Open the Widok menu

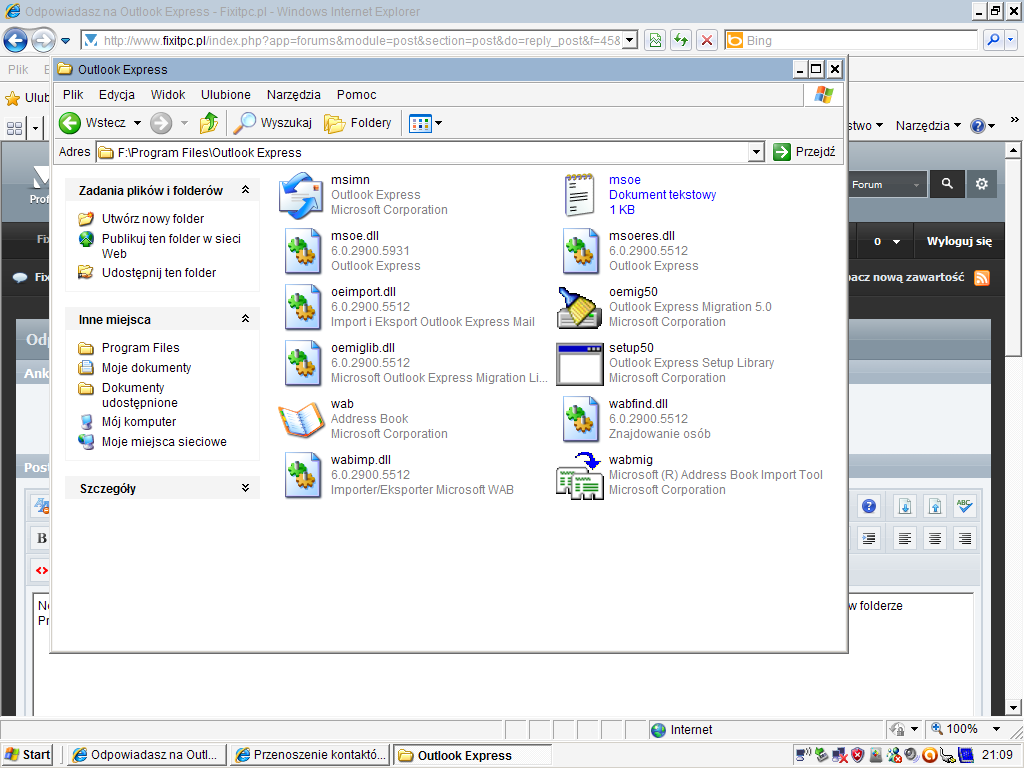point(168,95)
